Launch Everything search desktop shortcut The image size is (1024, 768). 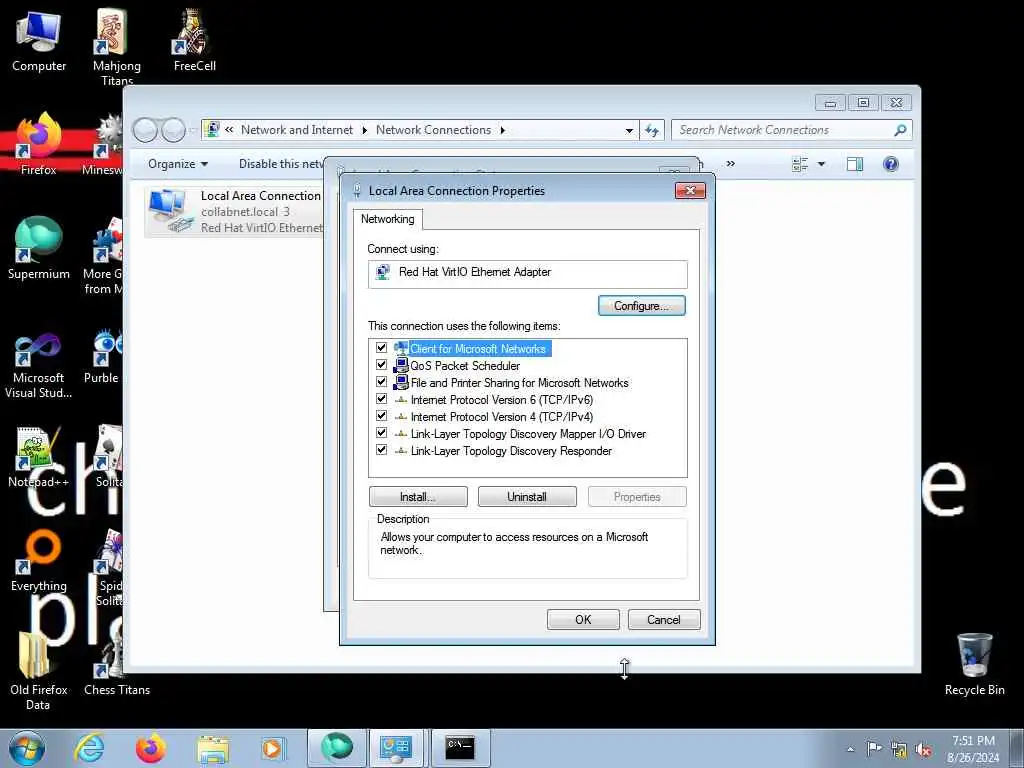[39, 560]
